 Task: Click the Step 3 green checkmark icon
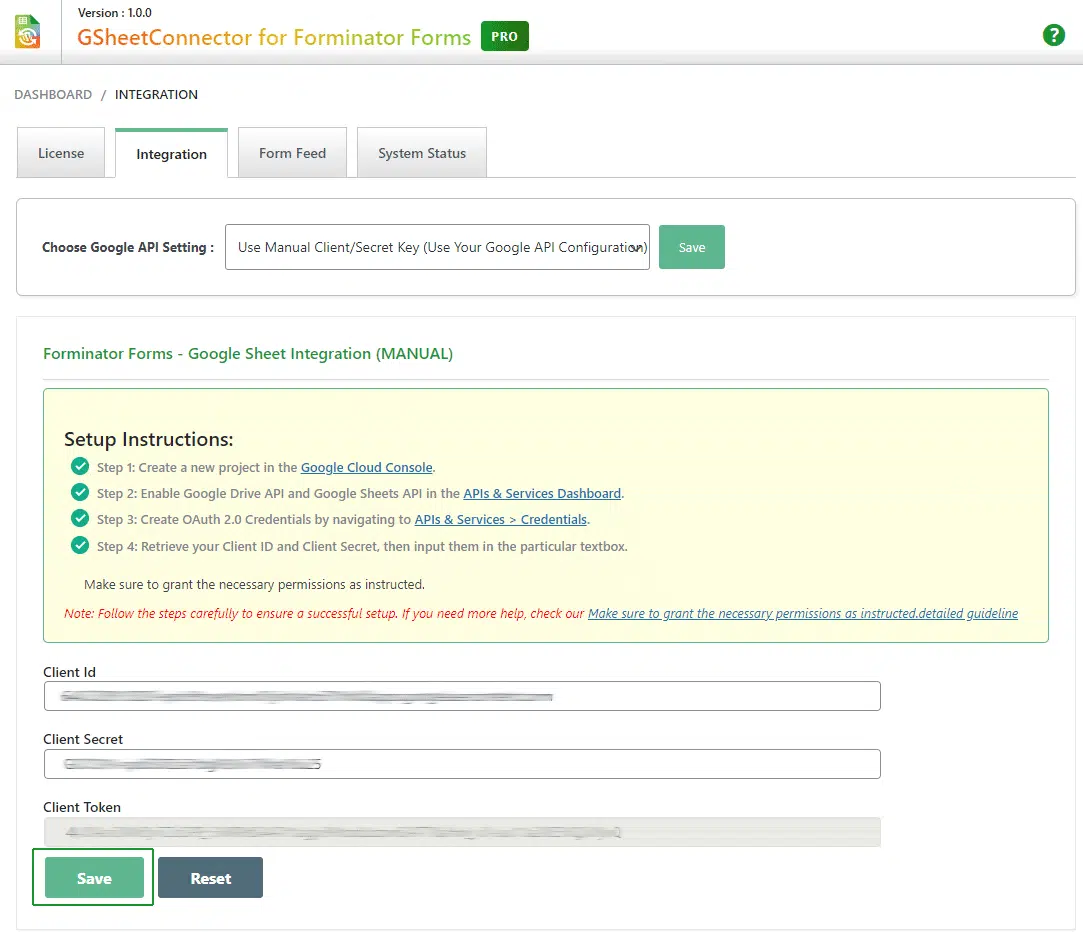(80, 518)
